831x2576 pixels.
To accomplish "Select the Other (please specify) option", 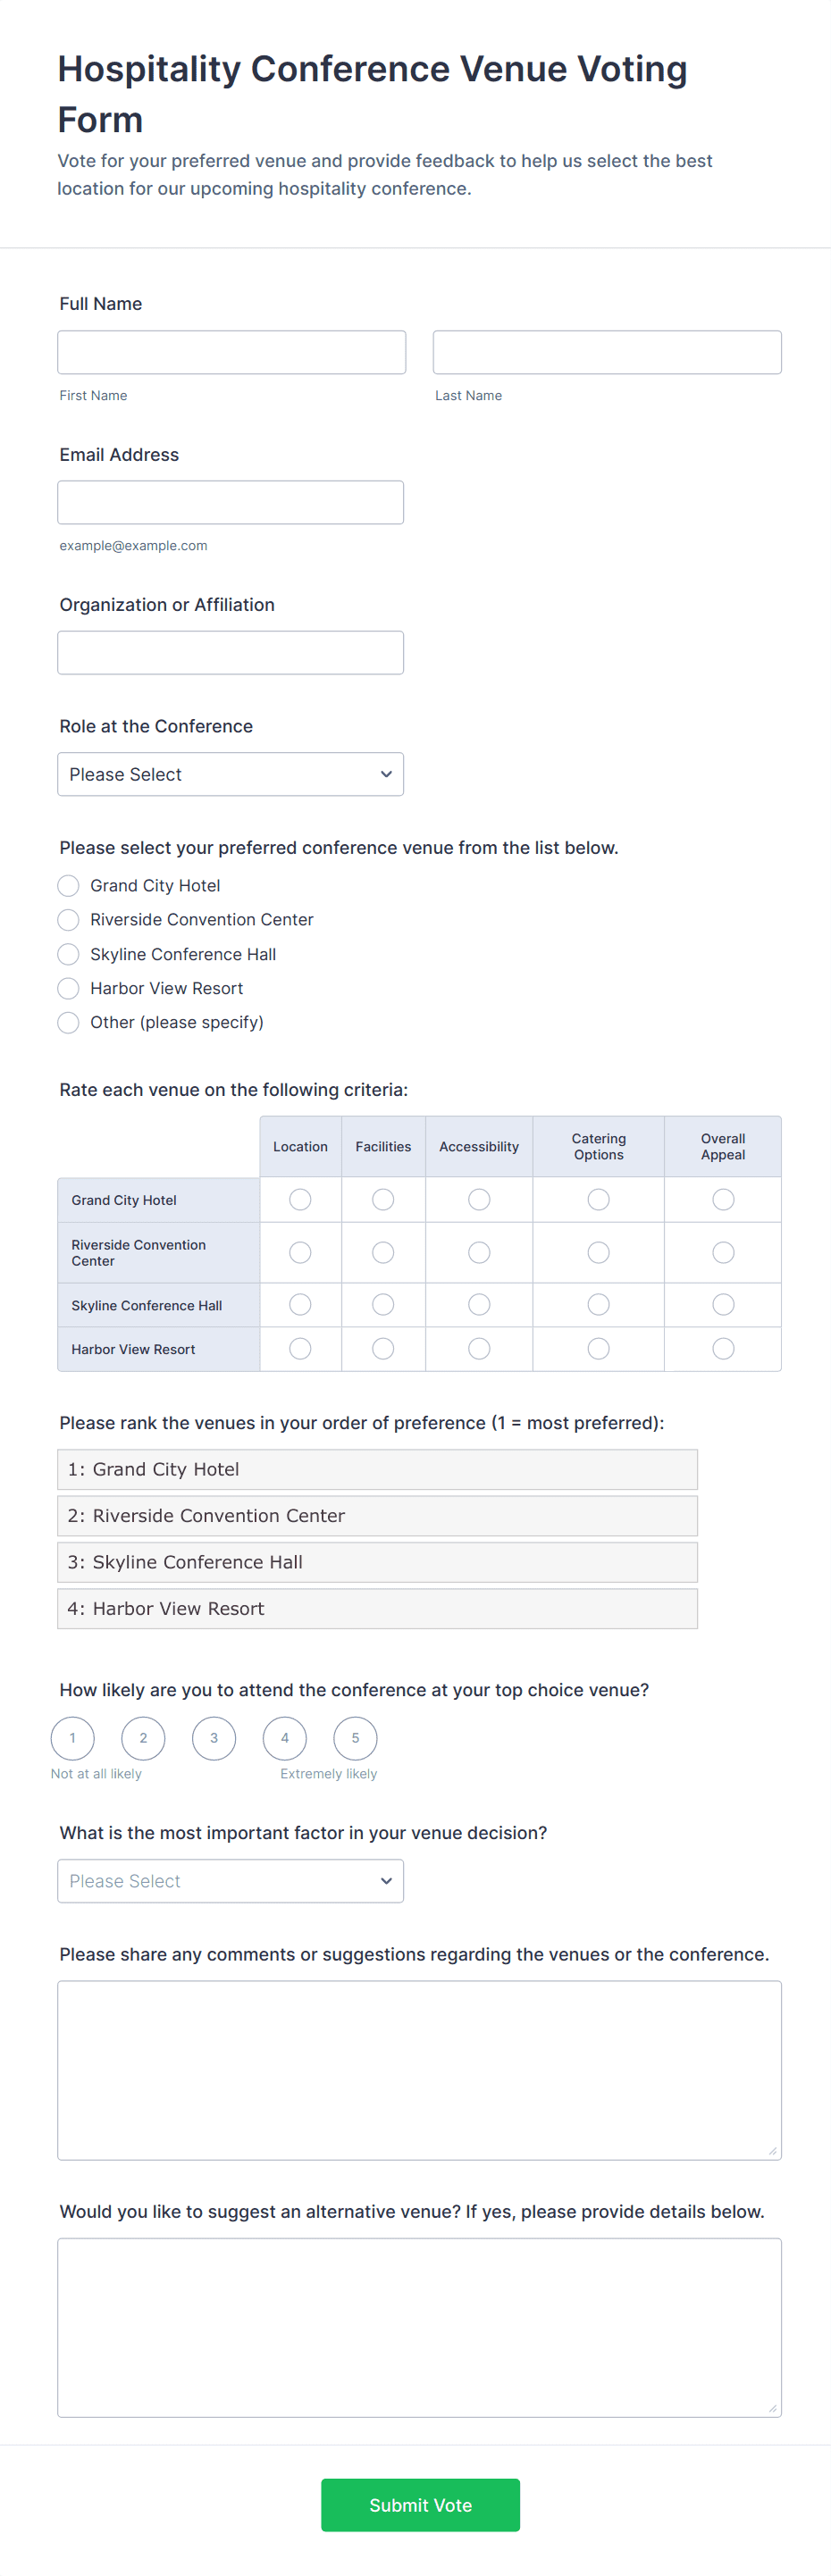I will (x=68, y=1022).
